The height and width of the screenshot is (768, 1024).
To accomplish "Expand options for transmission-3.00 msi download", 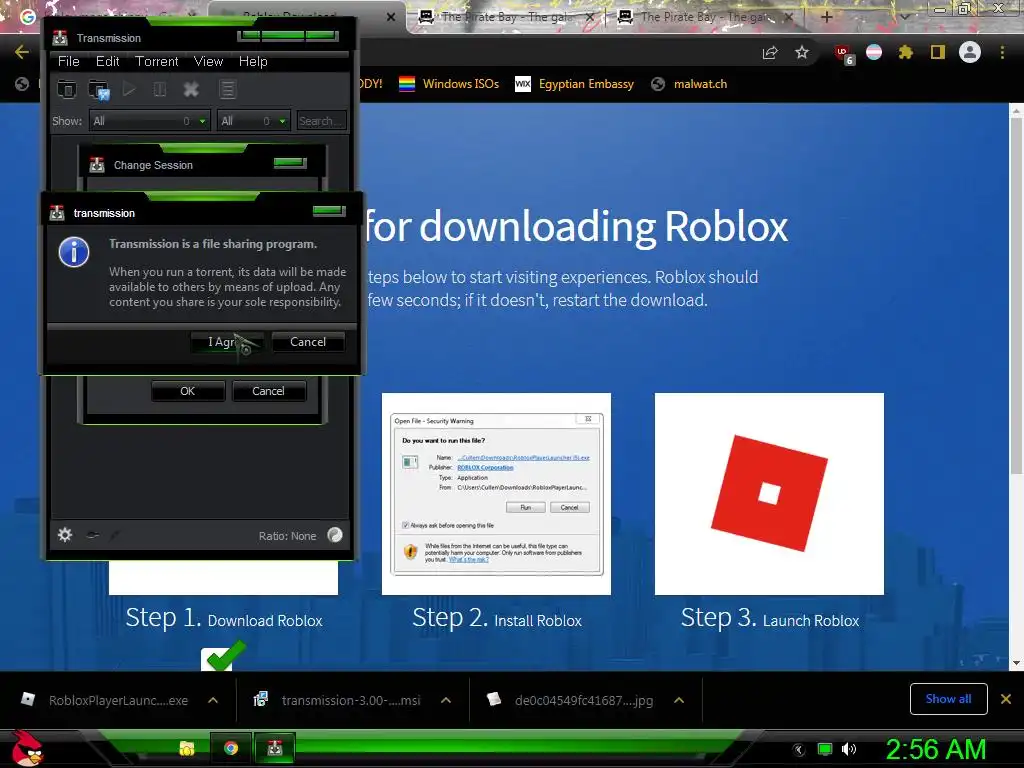I will 446,700.
